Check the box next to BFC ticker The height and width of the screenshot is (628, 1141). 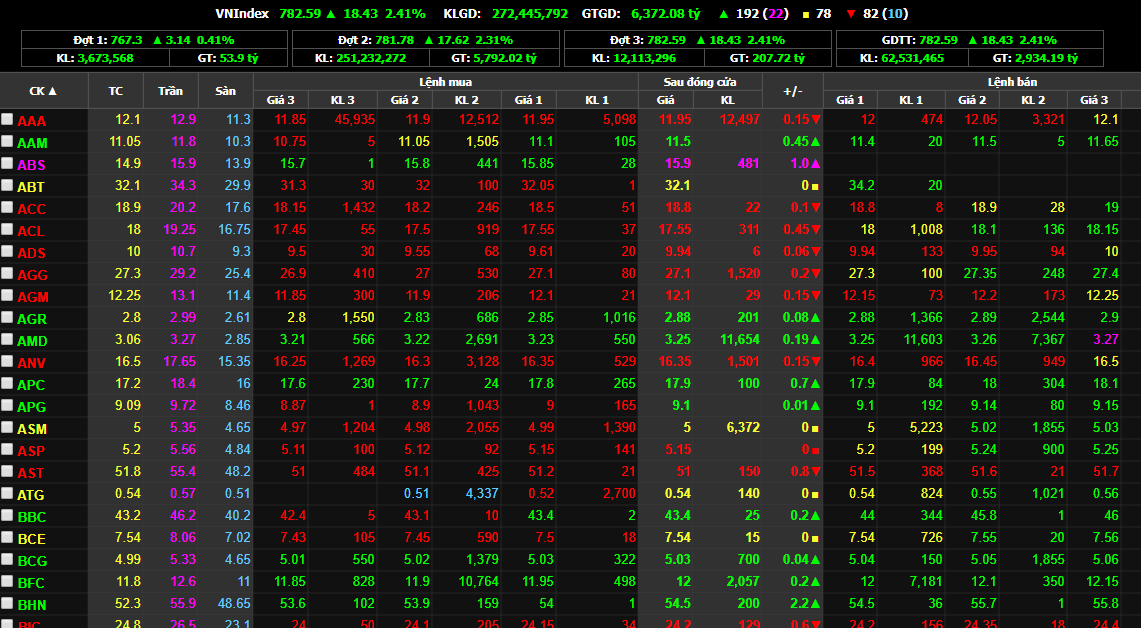[8, 581]
